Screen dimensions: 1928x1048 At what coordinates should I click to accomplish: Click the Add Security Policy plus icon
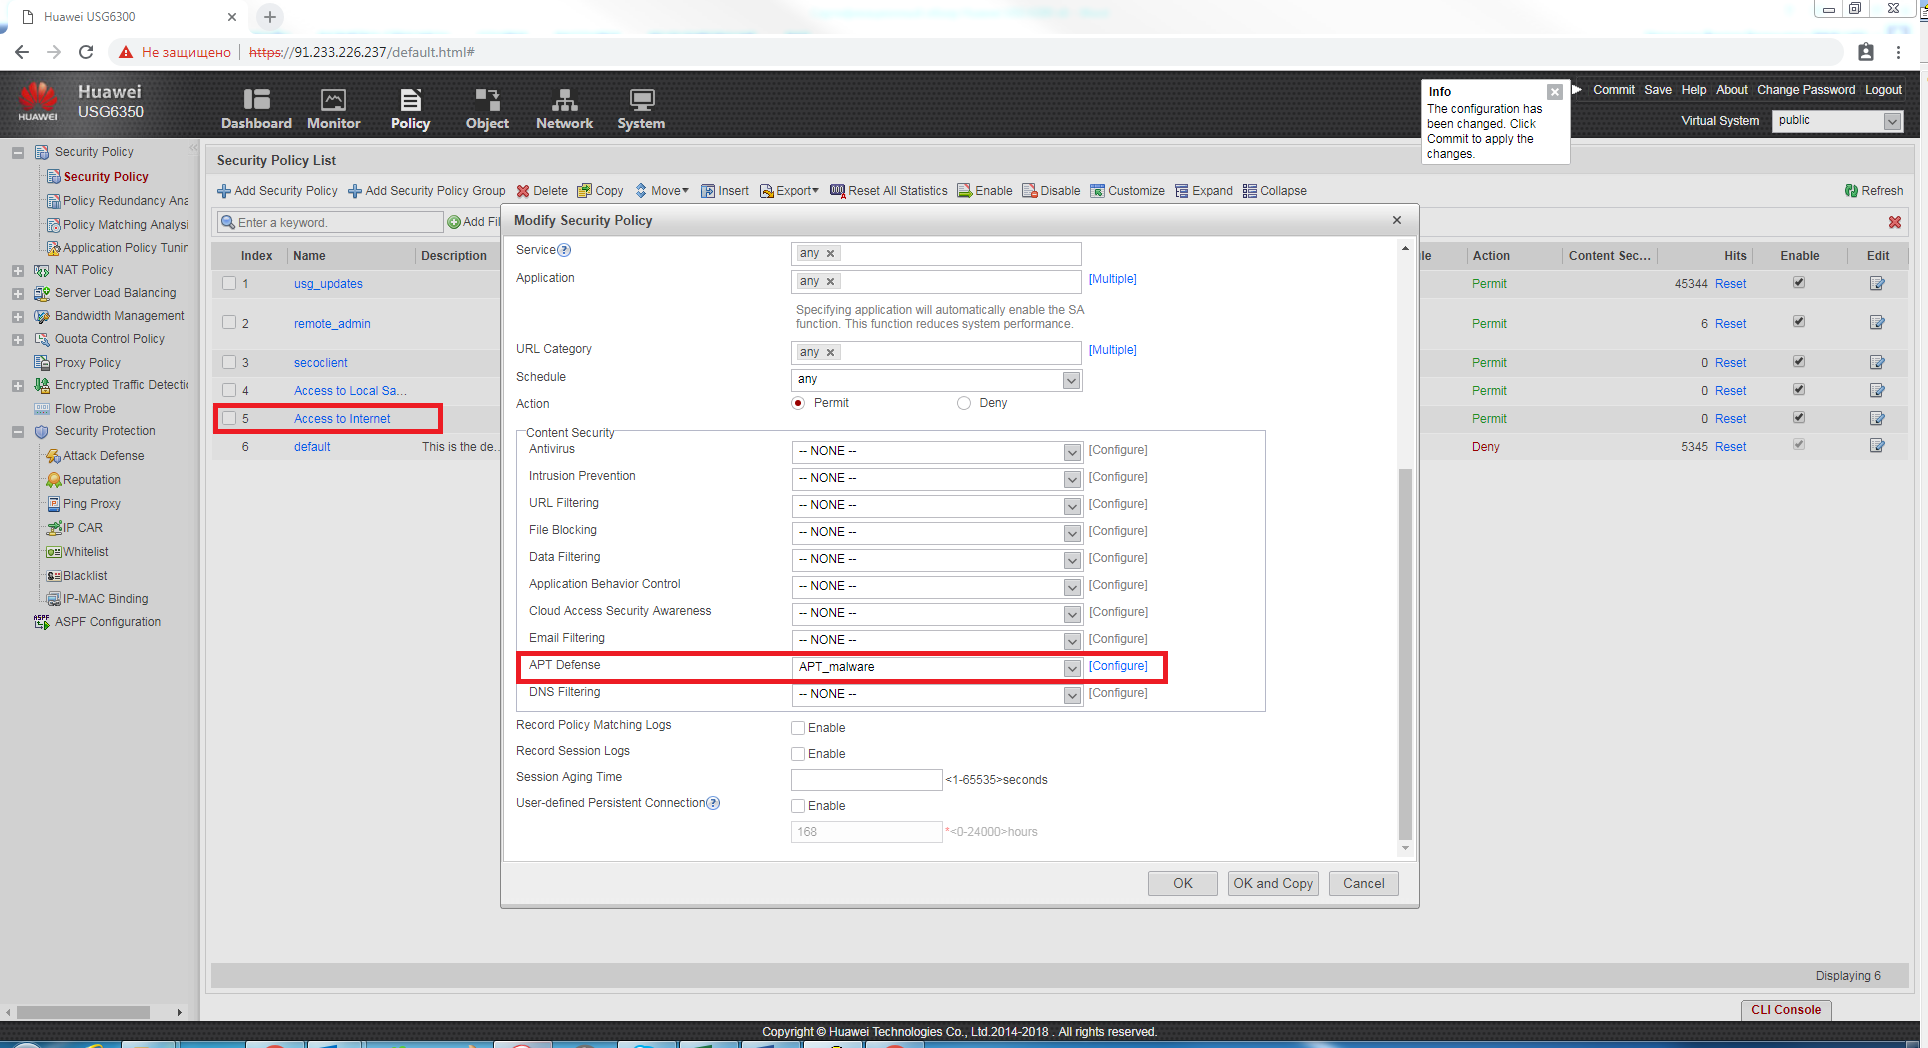[224, 191]
